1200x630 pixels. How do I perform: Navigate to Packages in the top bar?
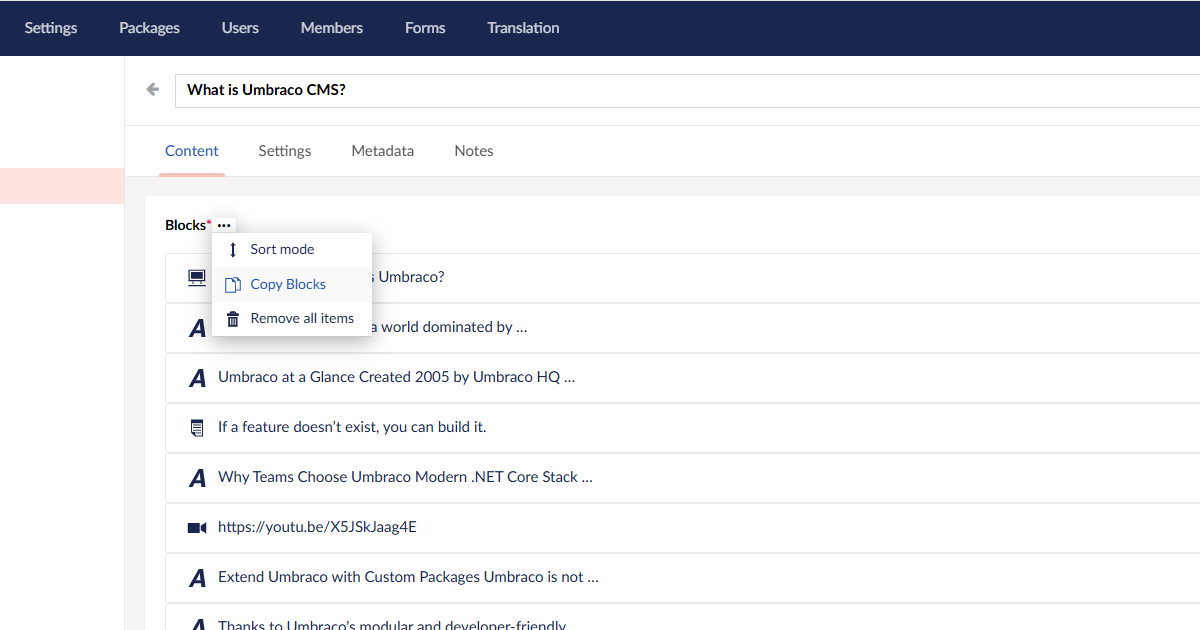(149, 27)
